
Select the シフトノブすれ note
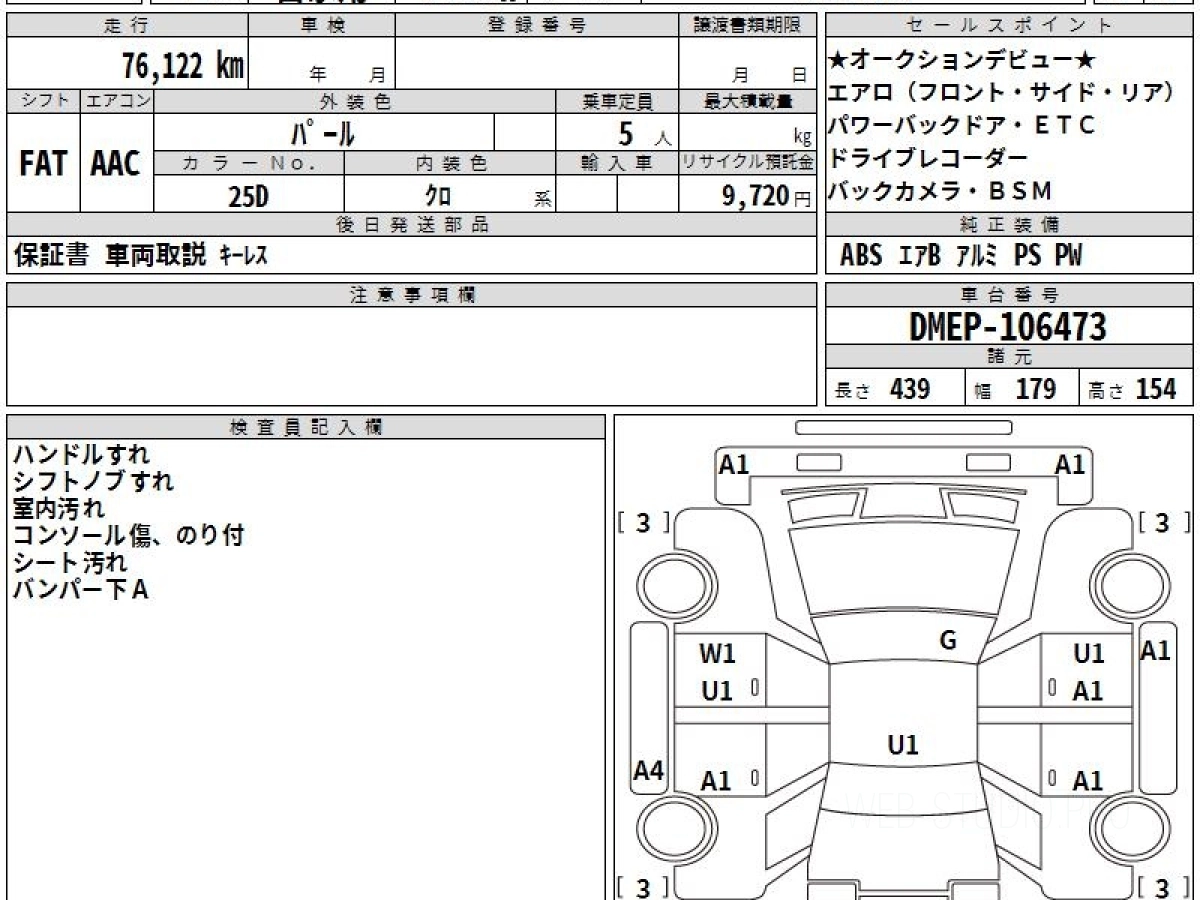(93, 482)
